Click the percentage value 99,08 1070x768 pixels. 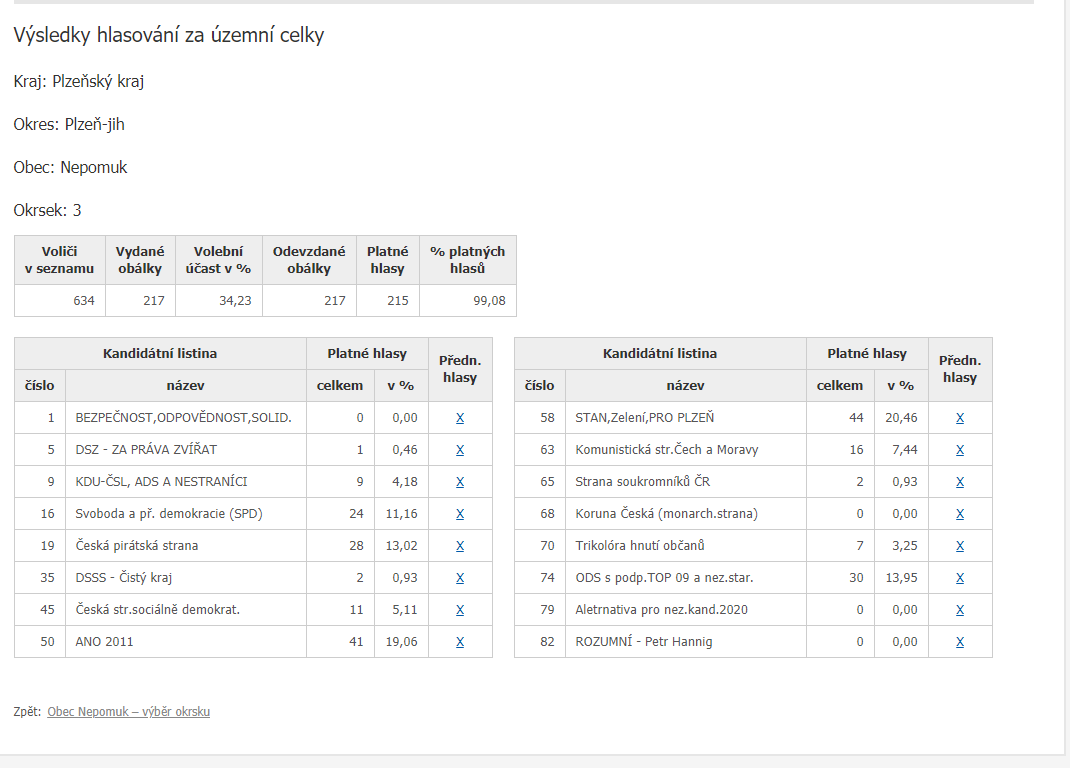489,300
